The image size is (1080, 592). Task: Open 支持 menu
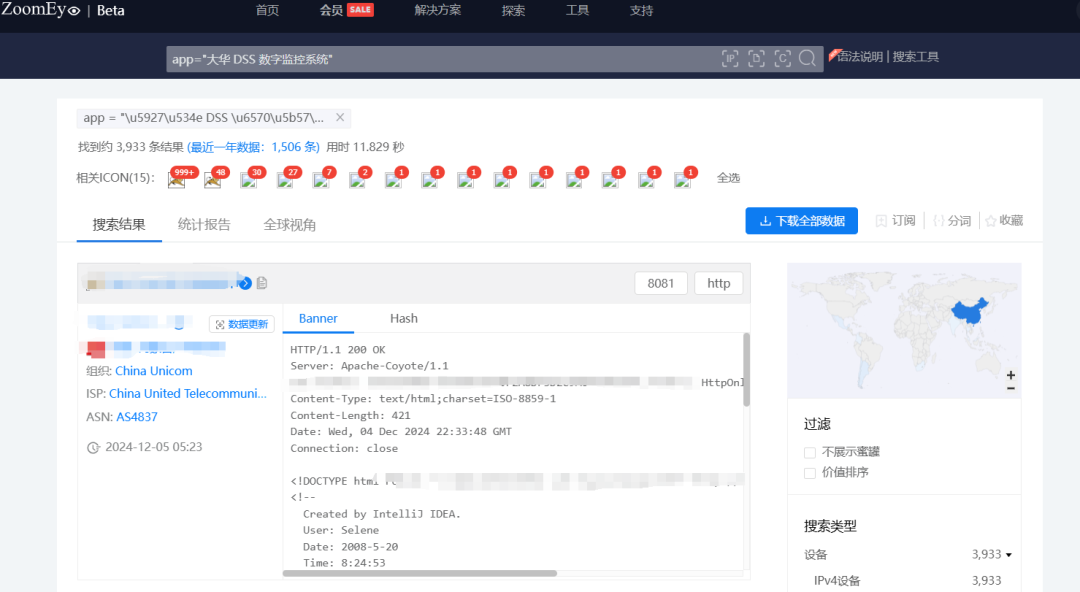coord(641,10)
